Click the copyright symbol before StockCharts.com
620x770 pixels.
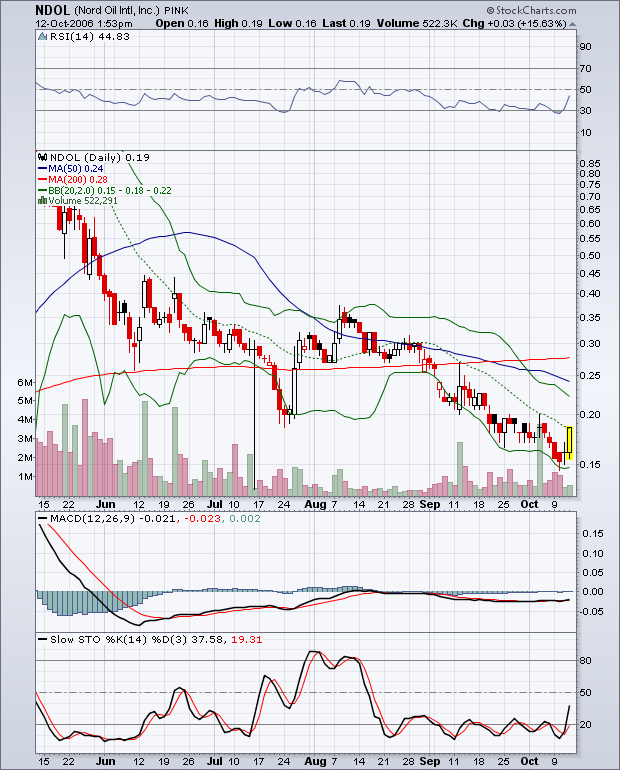coord(490,10)
